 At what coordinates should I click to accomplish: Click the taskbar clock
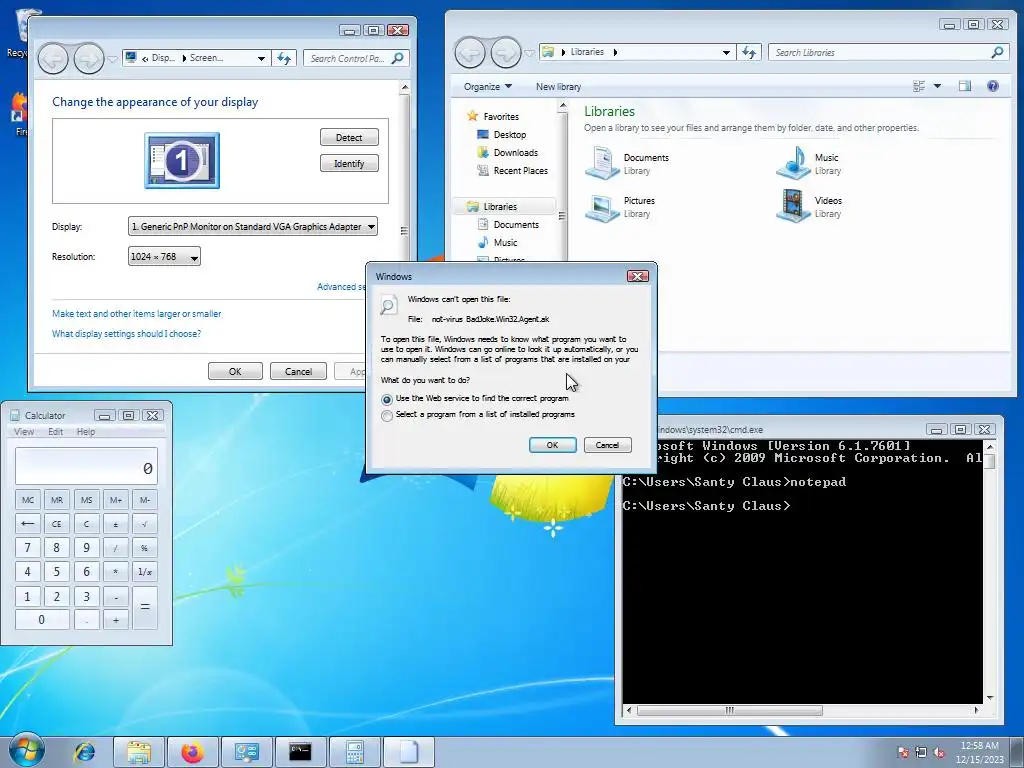[979, 752]
